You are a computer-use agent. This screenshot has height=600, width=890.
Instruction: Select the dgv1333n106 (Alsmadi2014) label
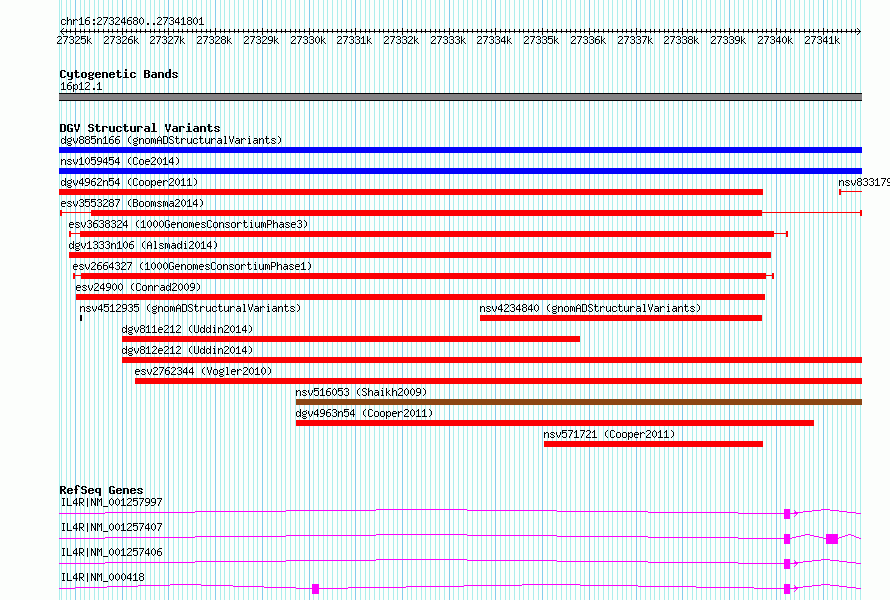143,245
